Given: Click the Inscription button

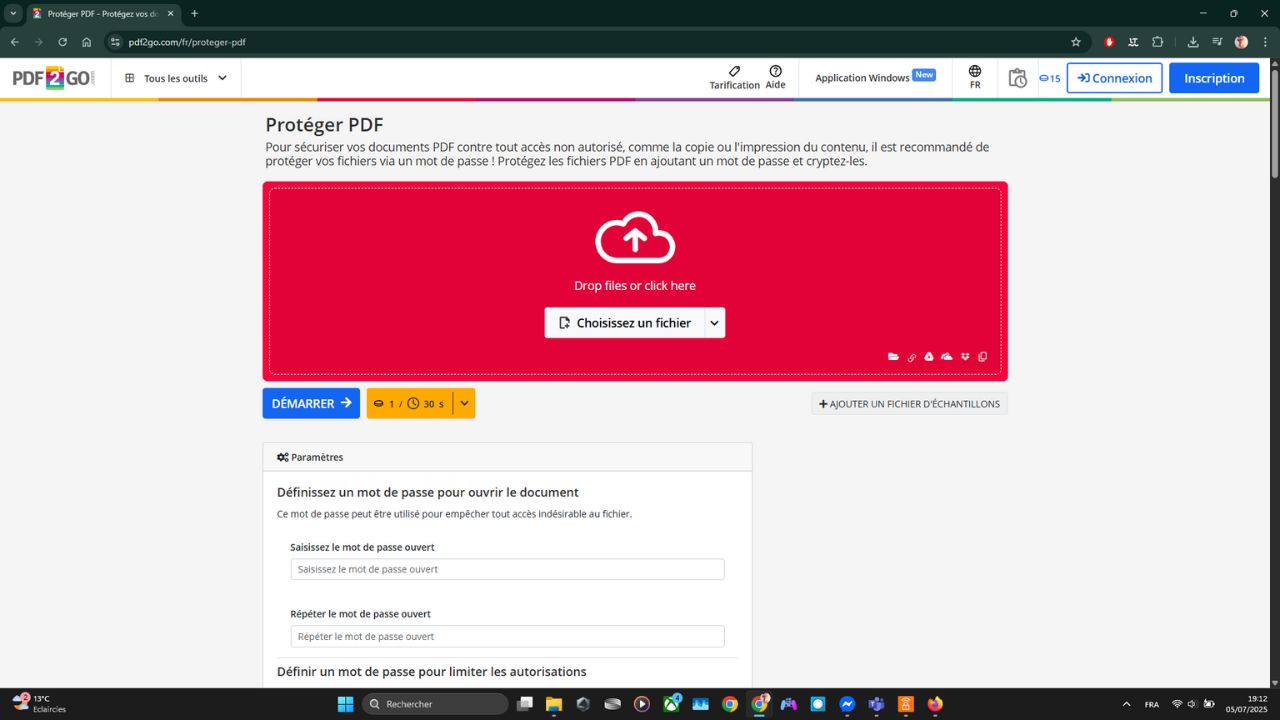Looking at the screenshot, I should pos(1213,77).
